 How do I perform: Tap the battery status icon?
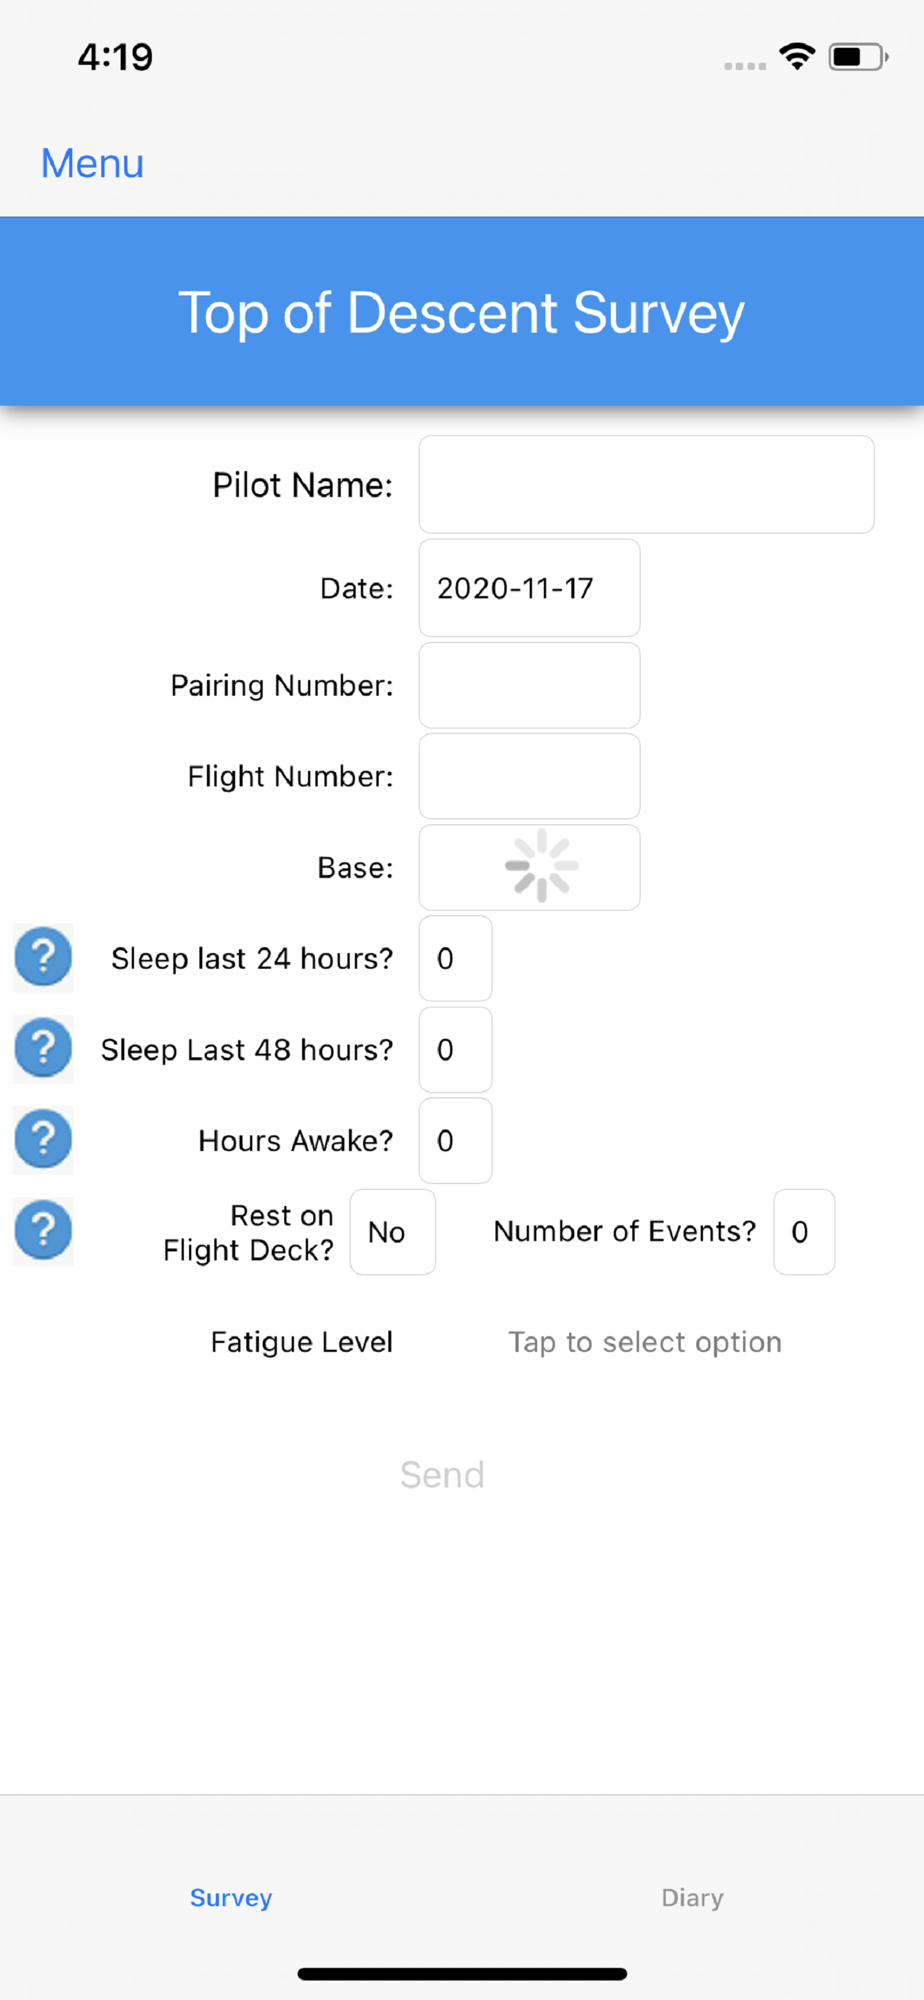click(857, 57)
